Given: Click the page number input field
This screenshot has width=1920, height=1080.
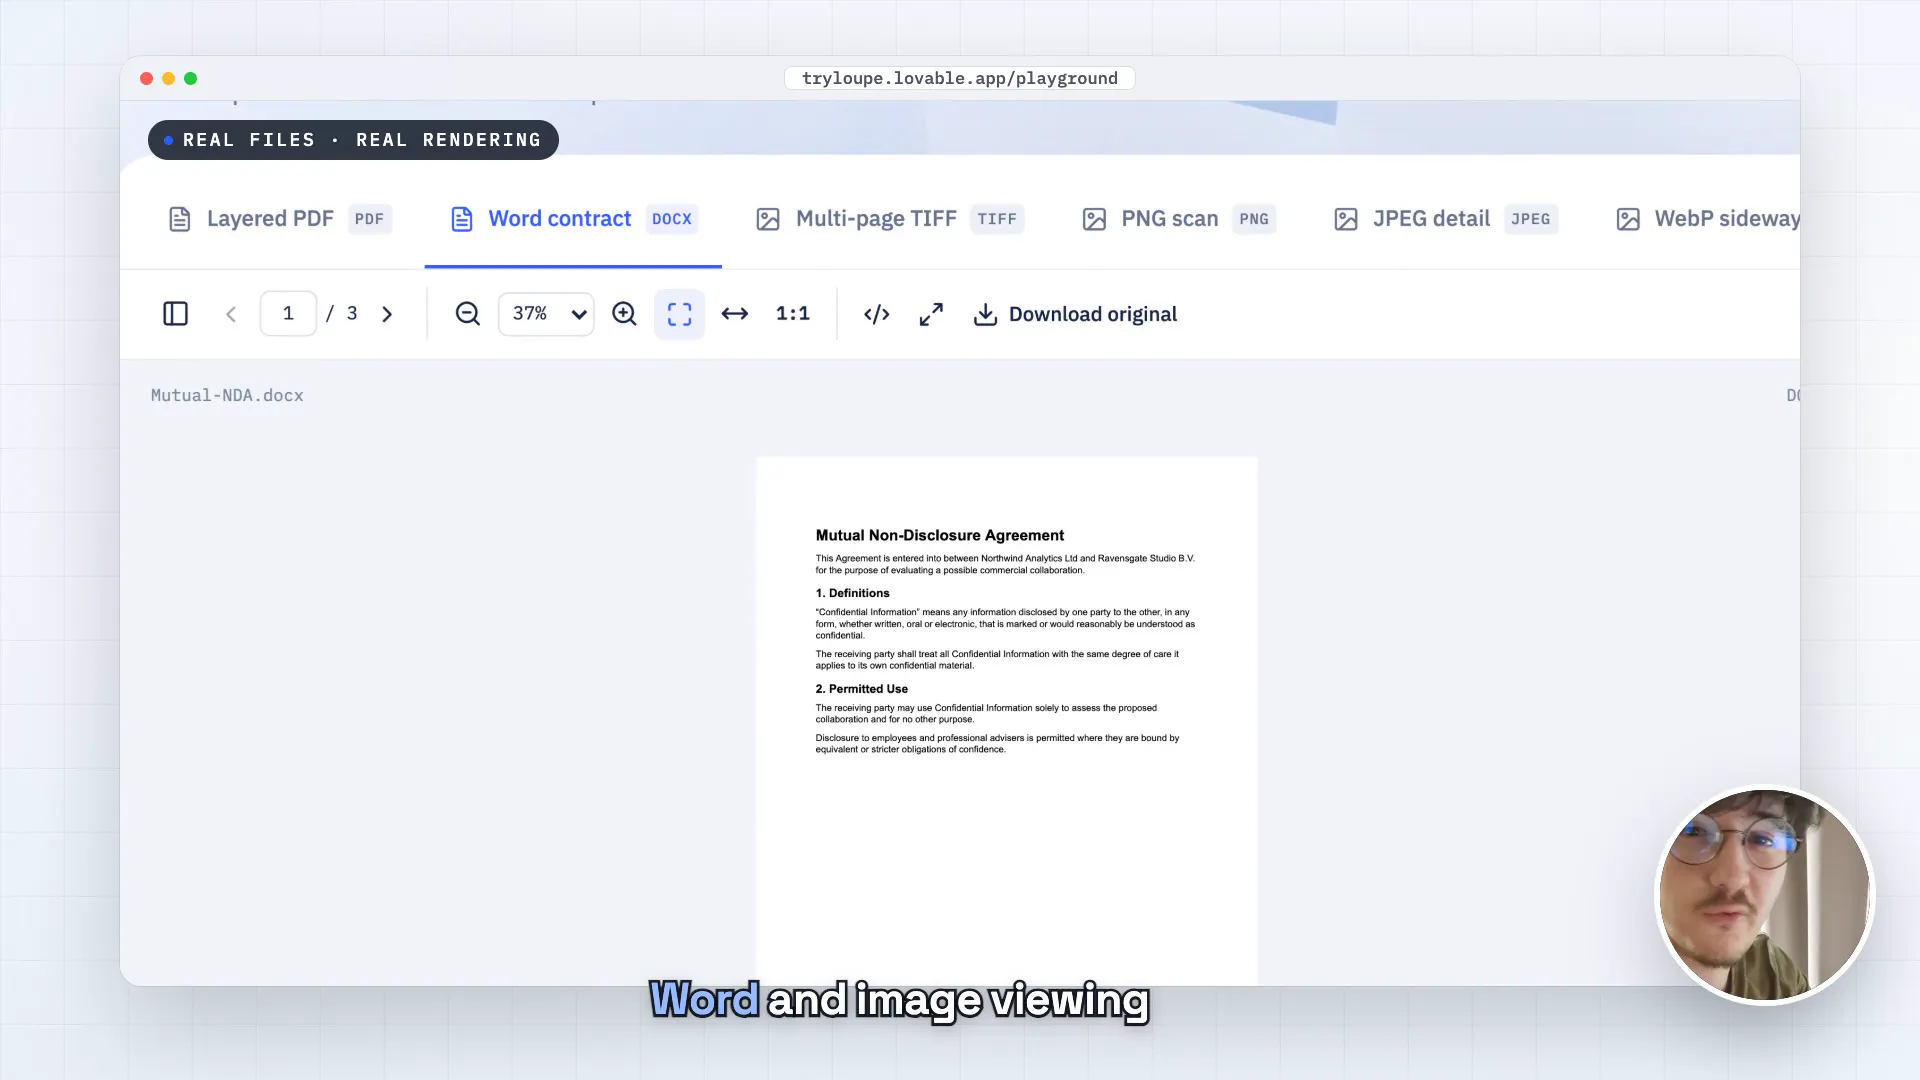Looking at the screenshot, I should (x=288, y=314).
